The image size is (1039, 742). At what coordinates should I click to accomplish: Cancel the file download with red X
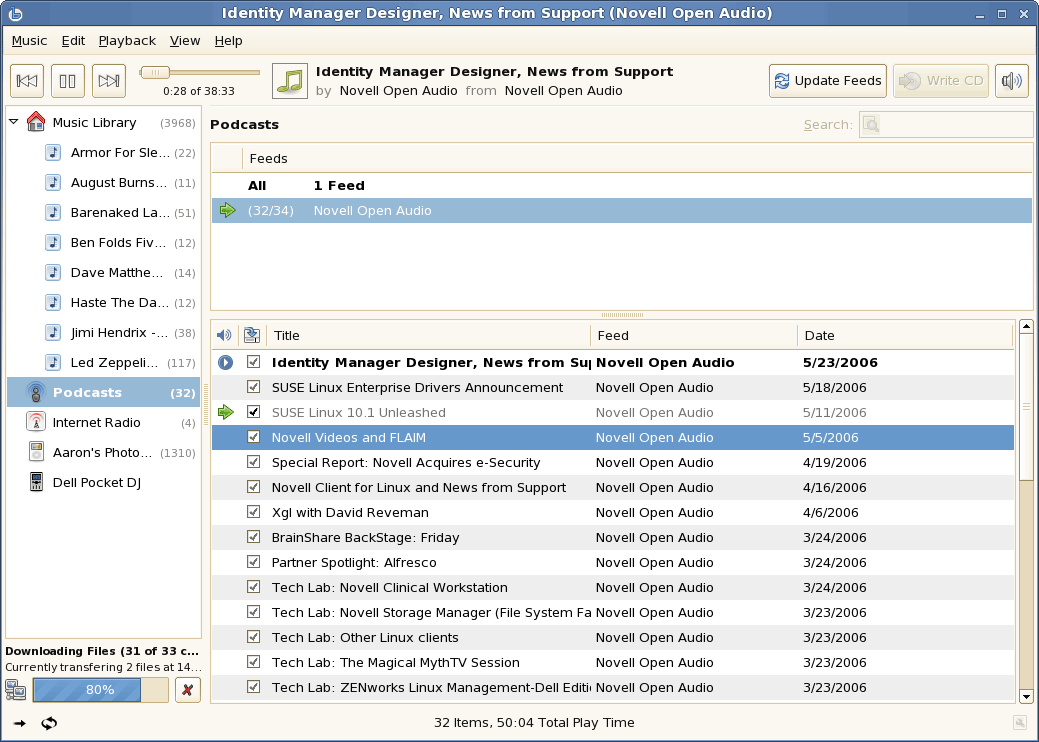(188, 689)
